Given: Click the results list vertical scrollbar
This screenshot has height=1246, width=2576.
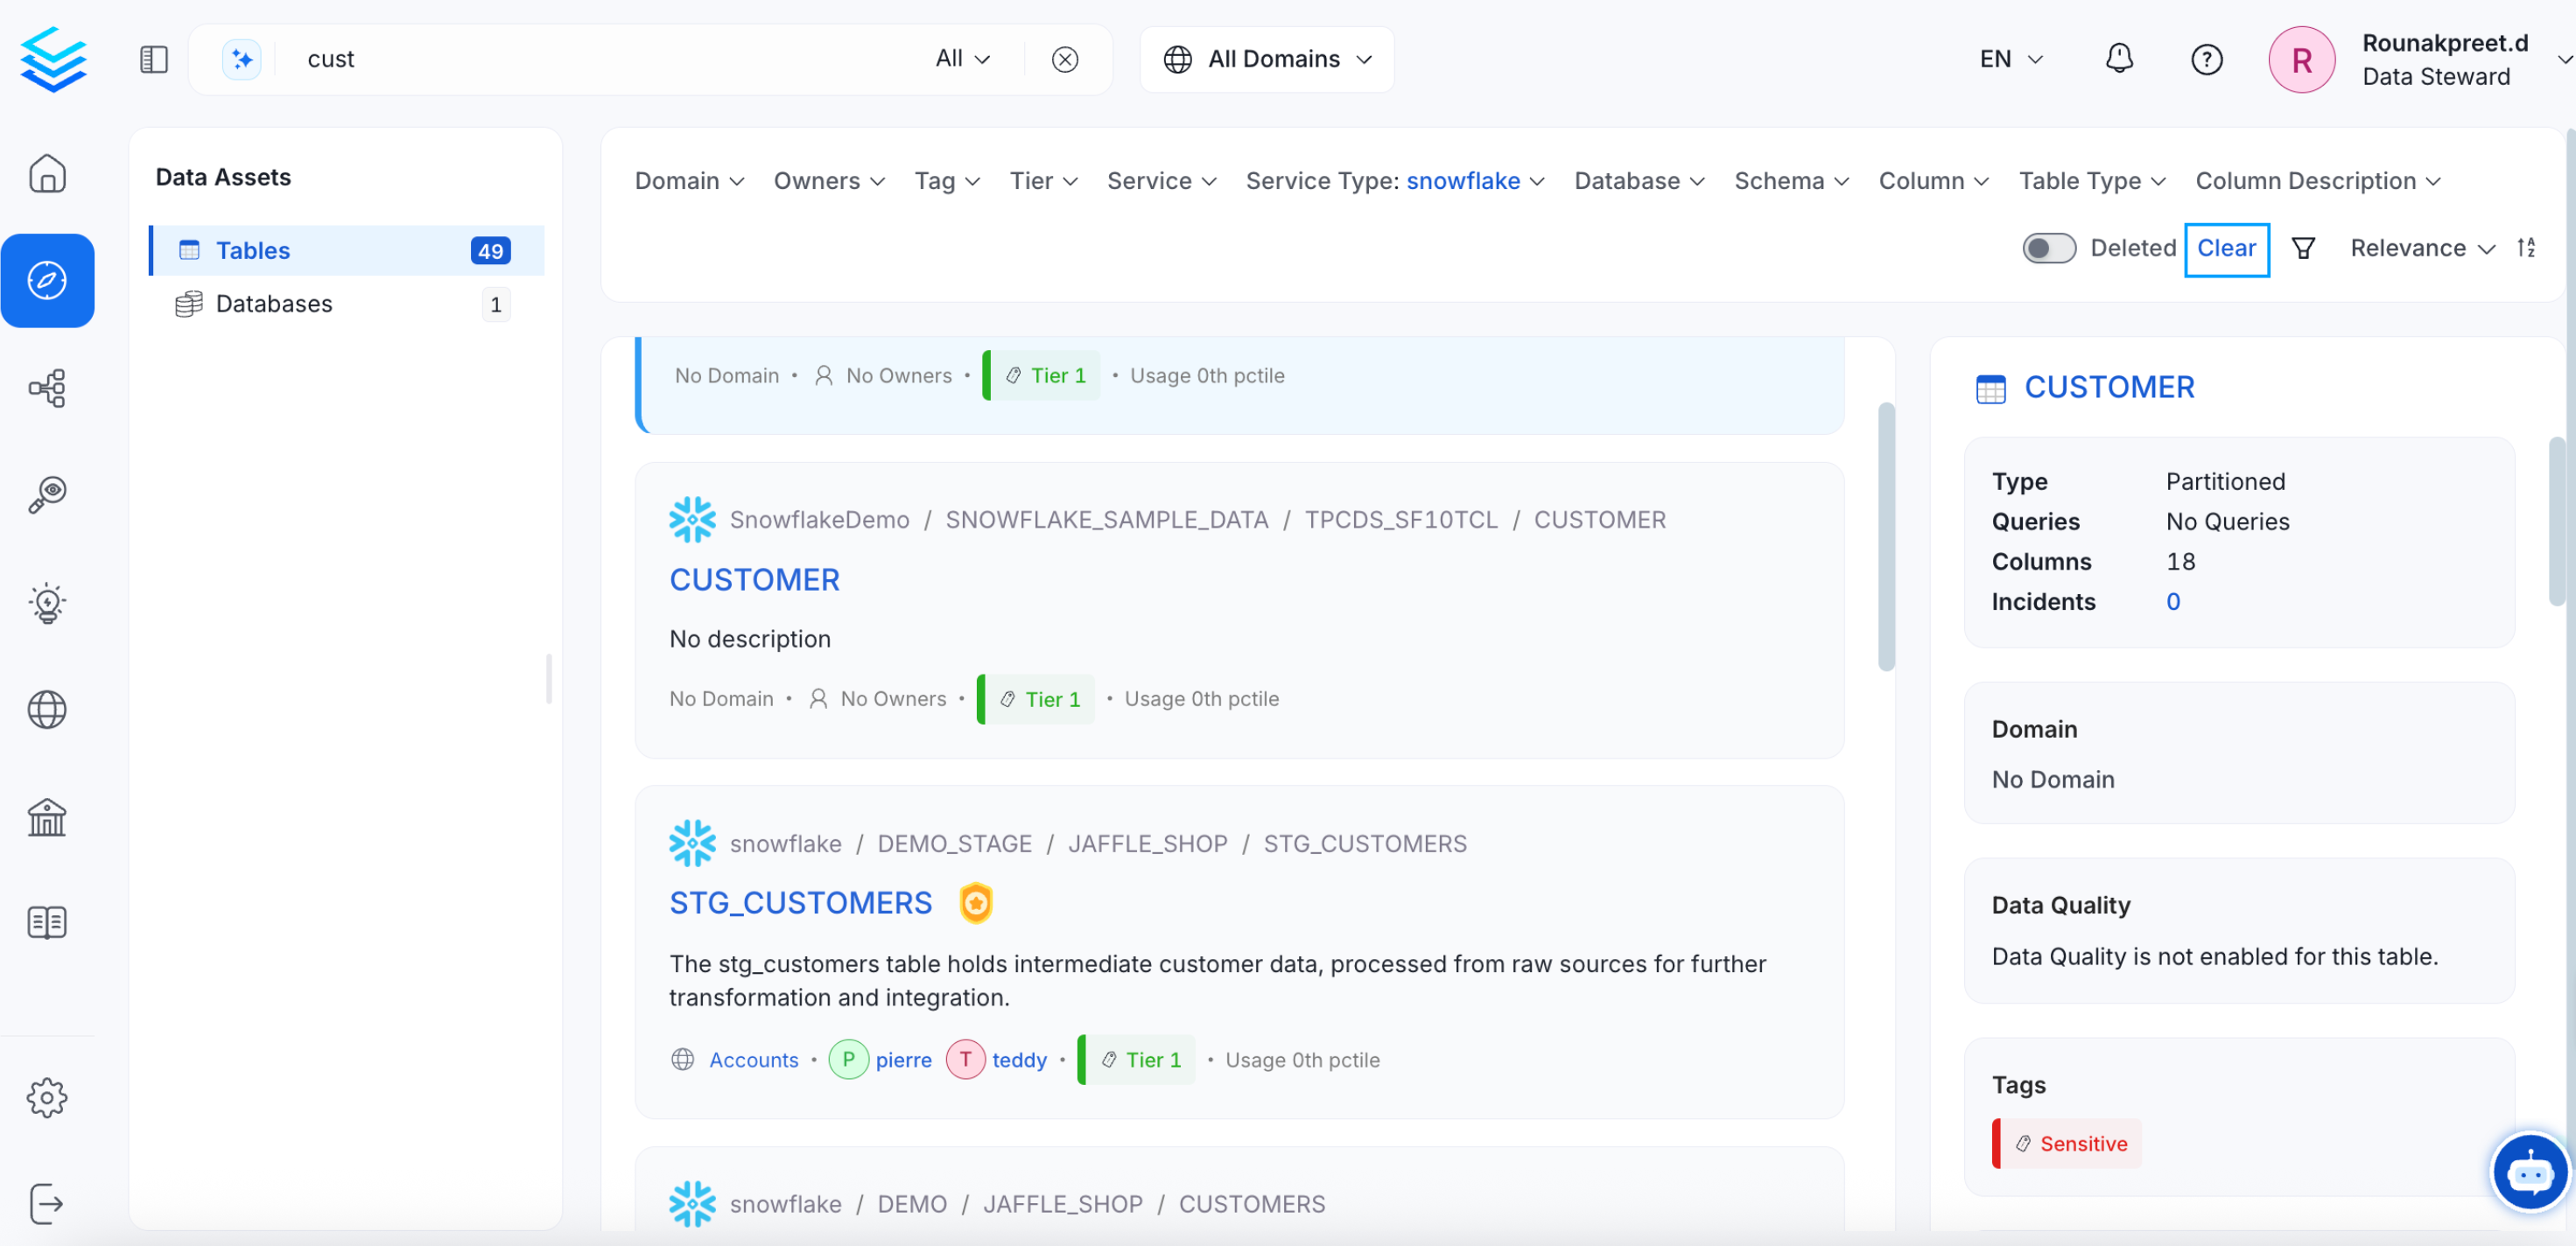Looking at the screenshot, I should pyautogui.click(x=1886, y=537).
